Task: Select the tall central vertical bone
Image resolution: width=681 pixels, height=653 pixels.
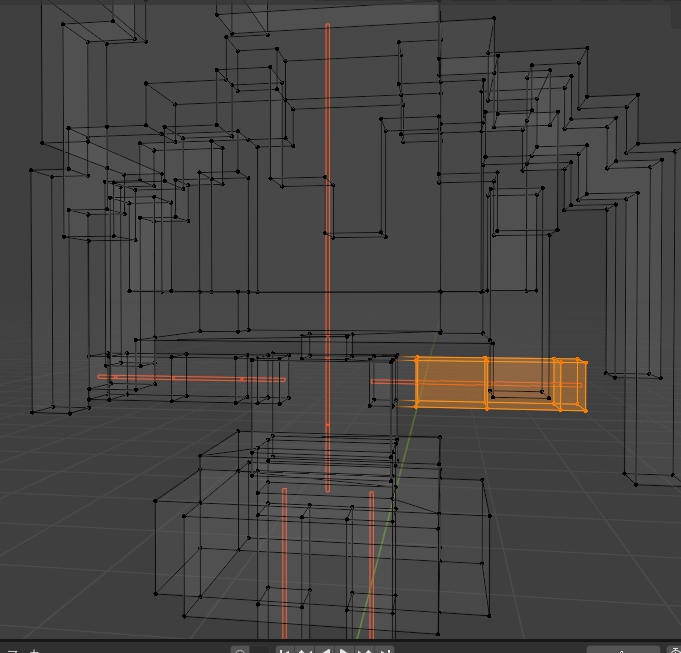Action: 327,258
